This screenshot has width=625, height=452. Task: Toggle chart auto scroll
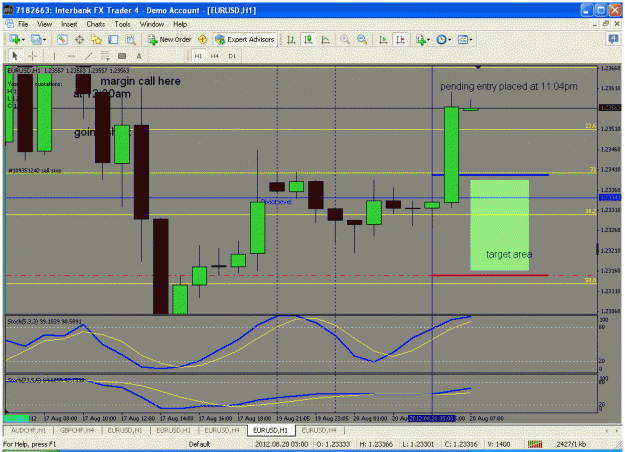pos(383,39)
